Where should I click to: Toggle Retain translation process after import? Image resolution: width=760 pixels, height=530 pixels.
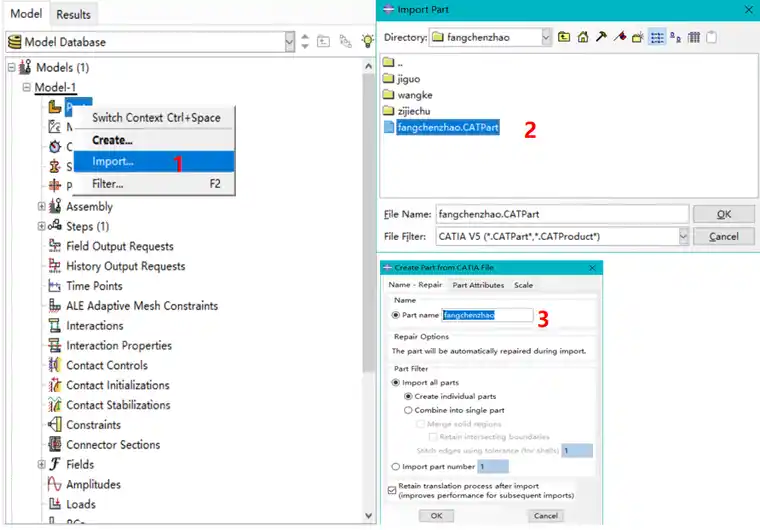pyautogui.click(x=392, y=491)
